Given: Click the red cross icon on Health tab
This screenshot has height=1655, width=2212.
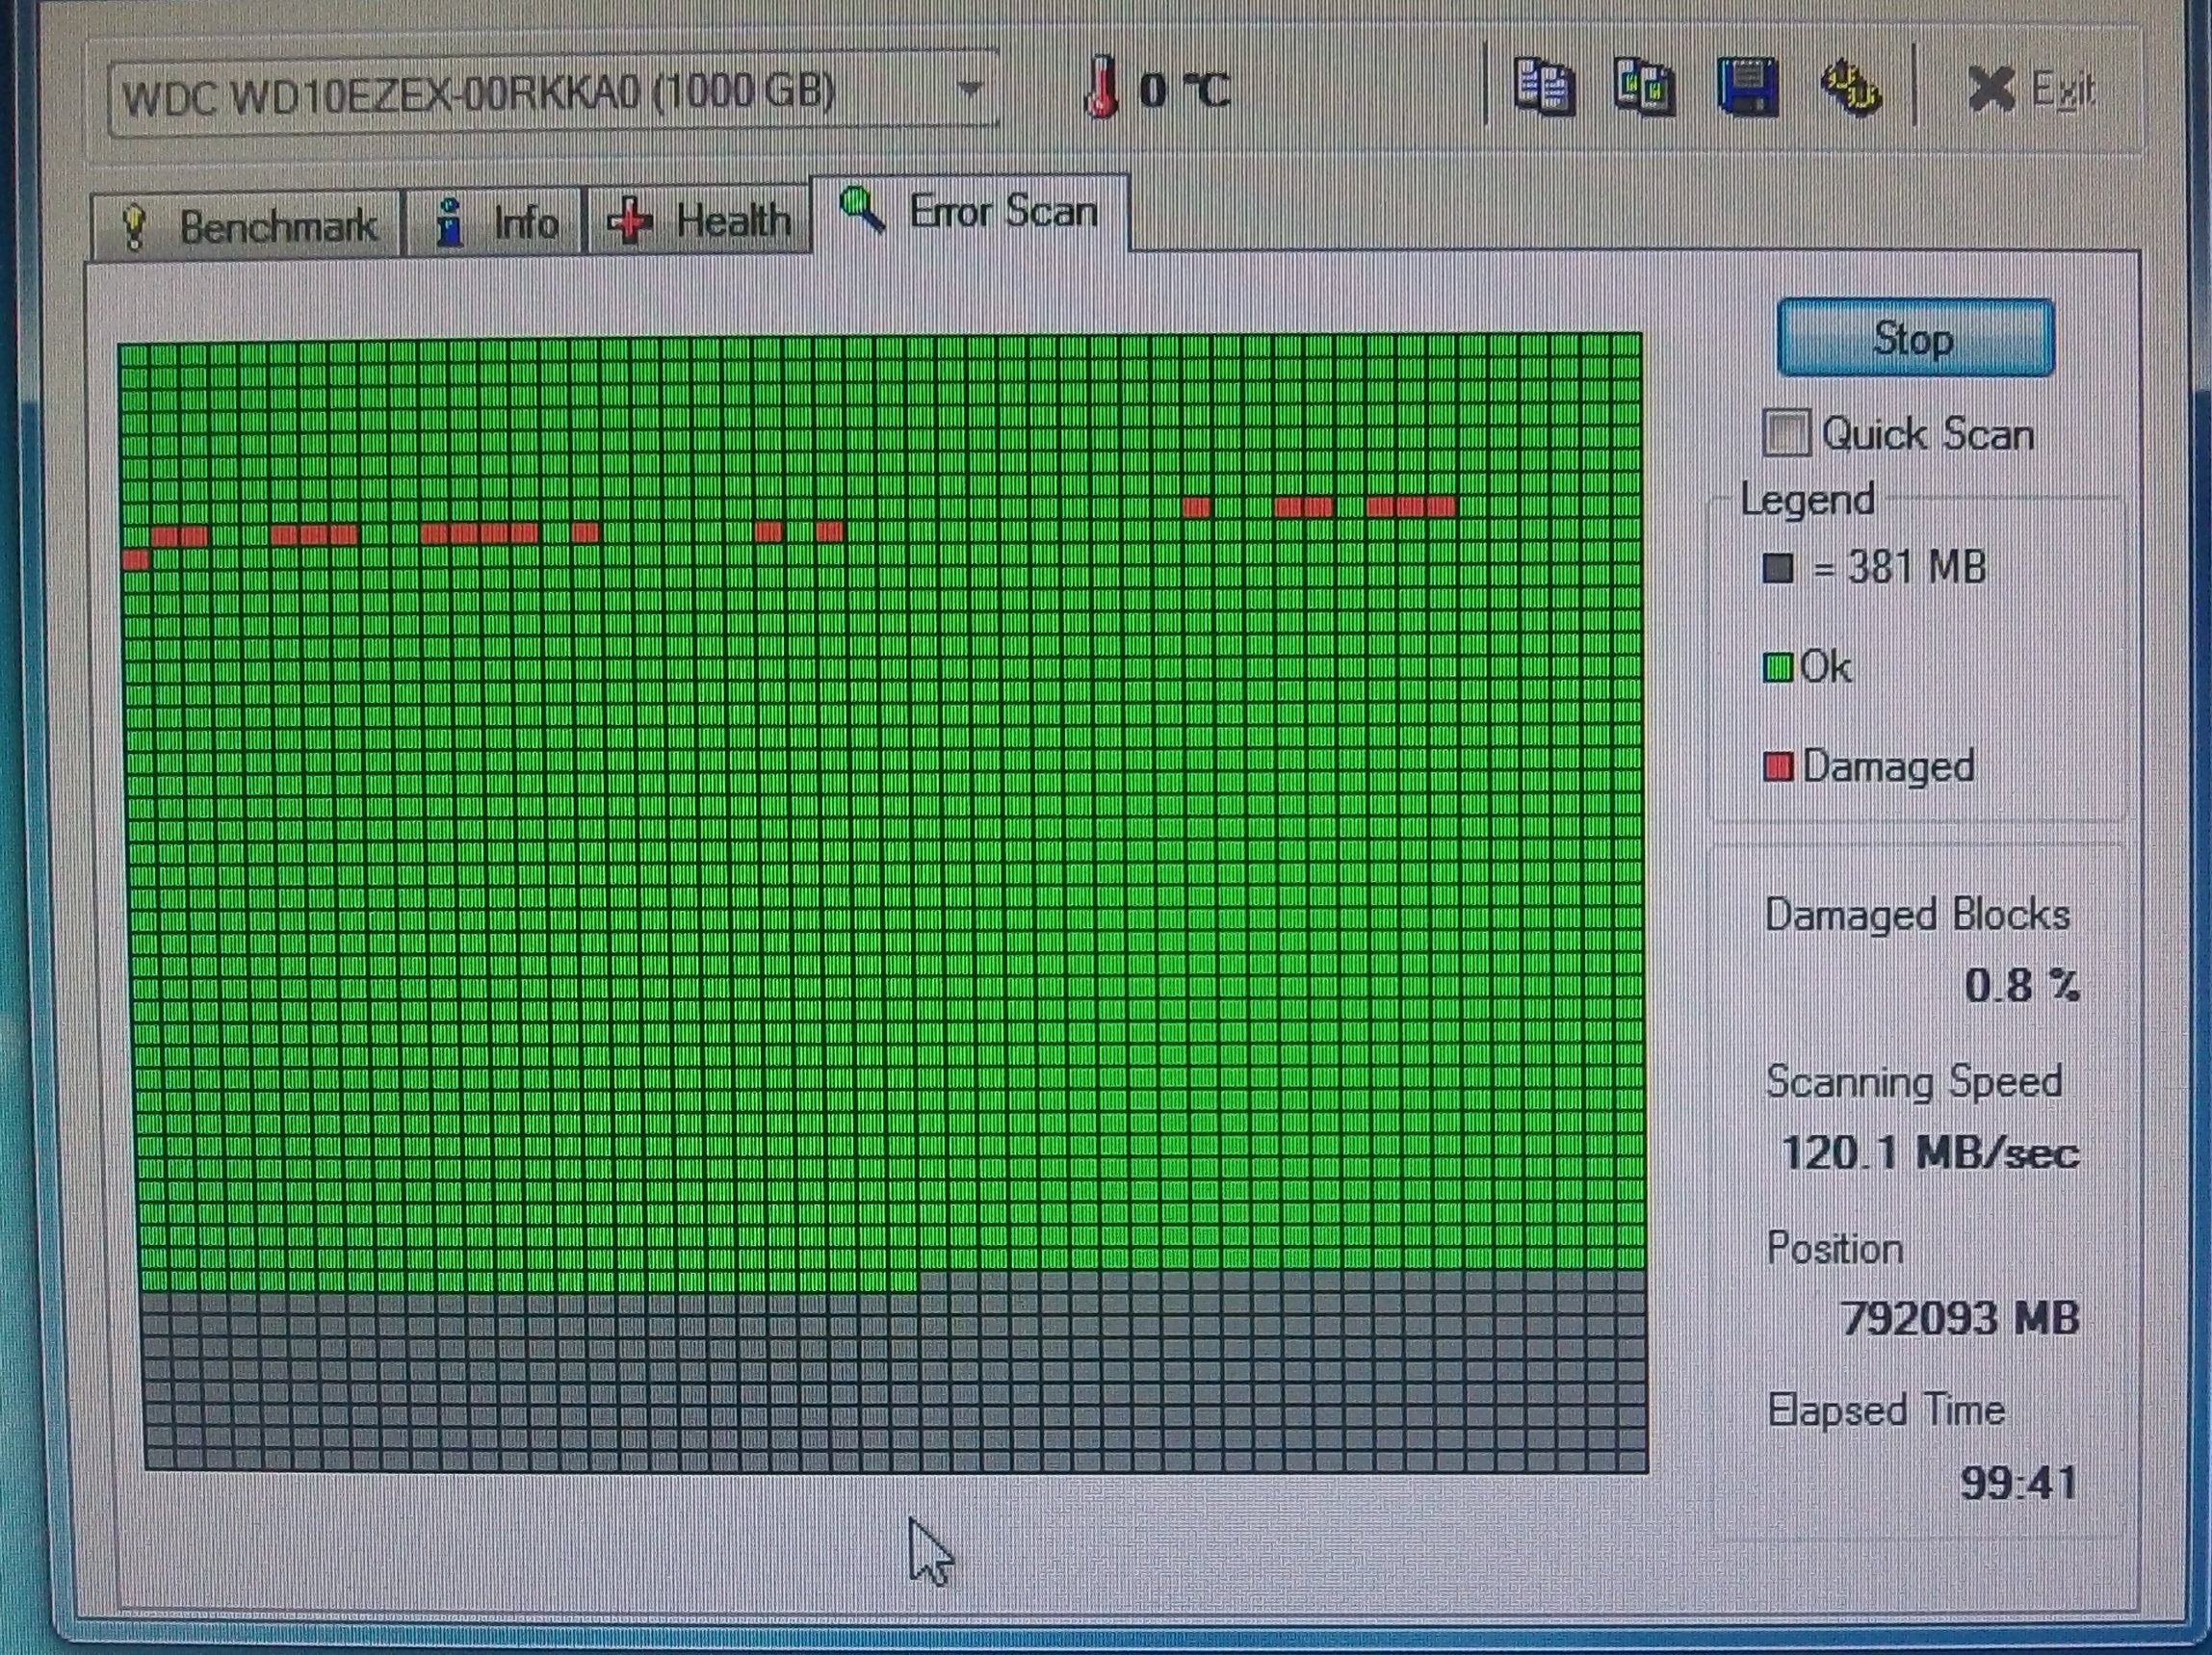Looking at the screenshot, I should [630, 220].
